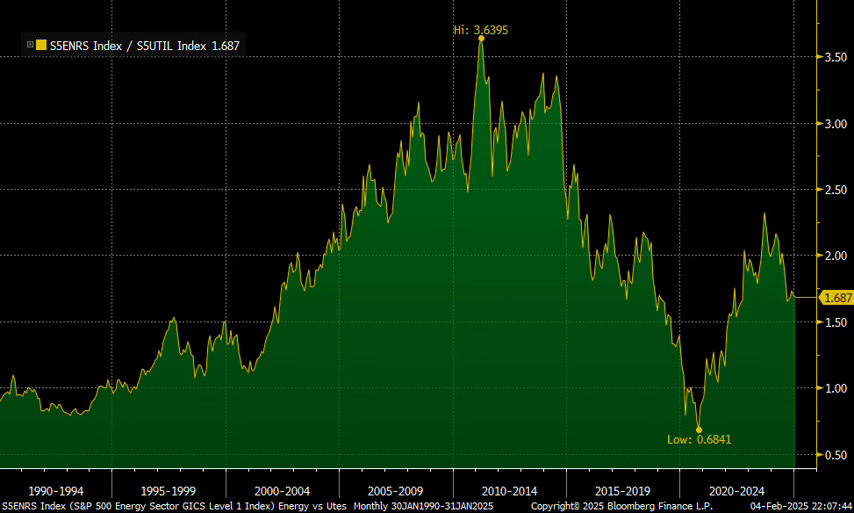The height and width of the screenshot is (513, 854).
Task: Click the 2.00 y-axis label
Action: (836, 255)
